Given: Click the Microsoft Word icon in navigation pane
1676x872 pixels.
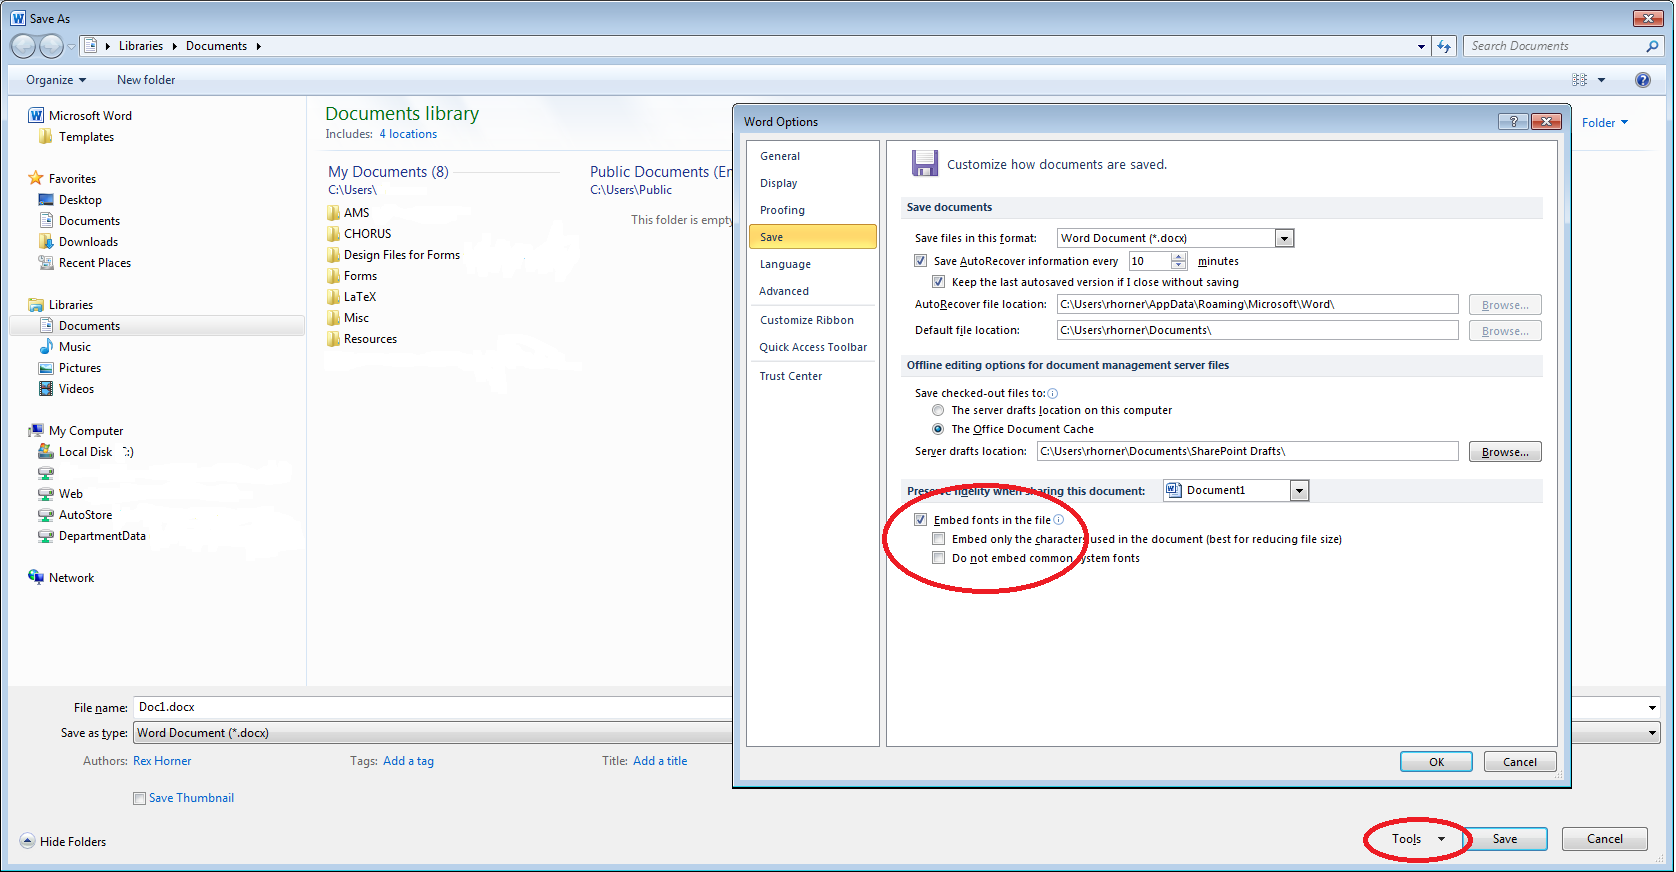Looking at the screenshot, I should pyautogui.click(x=36, y=116).
